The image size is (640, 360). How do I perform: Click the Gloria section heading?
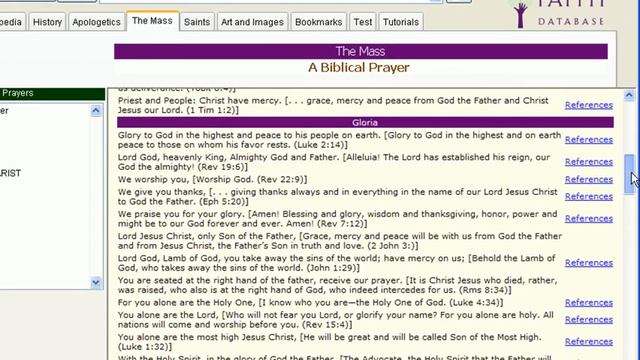click(365, 122)
